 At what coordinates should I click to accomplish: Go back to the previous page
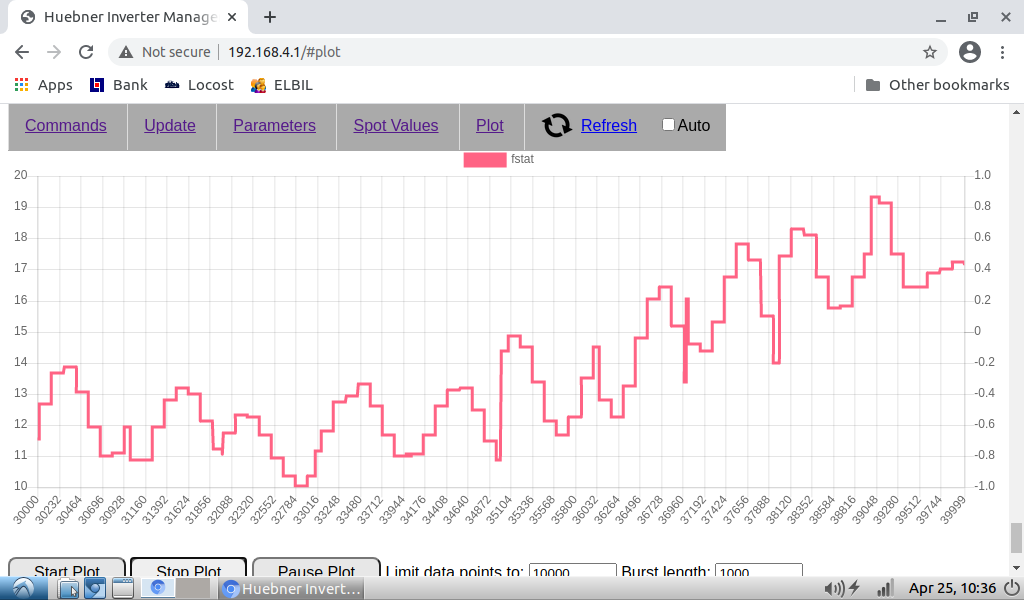click(22, 52)
